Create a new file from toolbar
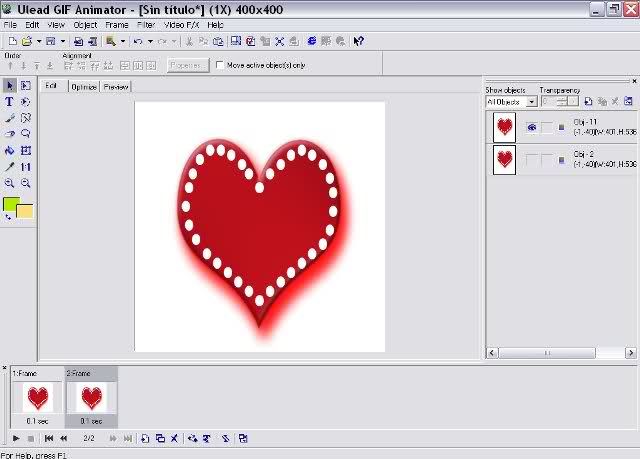Screen dimensions: 640x459 point(13,41)
